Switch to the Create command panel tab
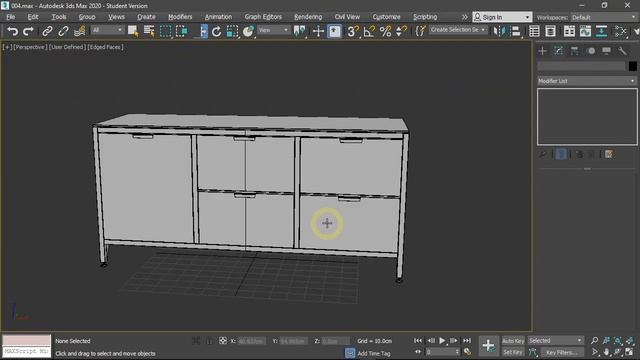Image resolution: width=640 pixels, height=360 pixels. [x=542, y=51]
